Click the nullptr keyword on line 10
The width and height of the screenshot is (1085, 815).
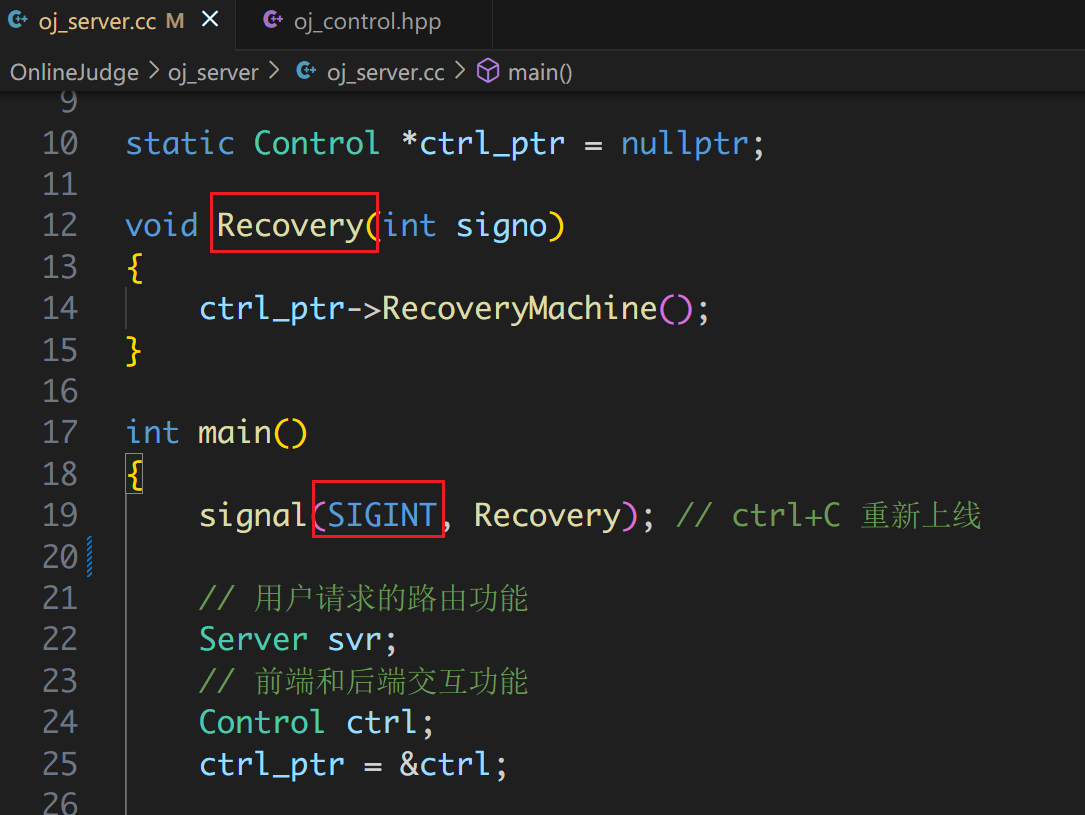tap(684, 143)
